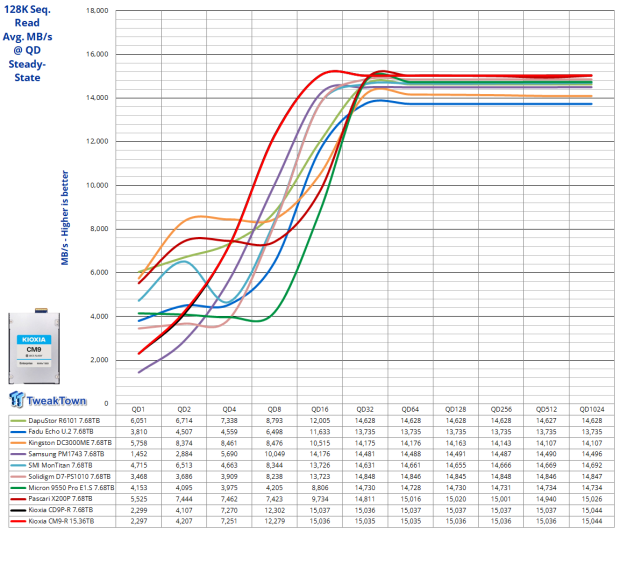Click SMI MonTitan QD16 cell value 13,726
The width and height of the screenshot is (620, 568).
click(320, 466)
